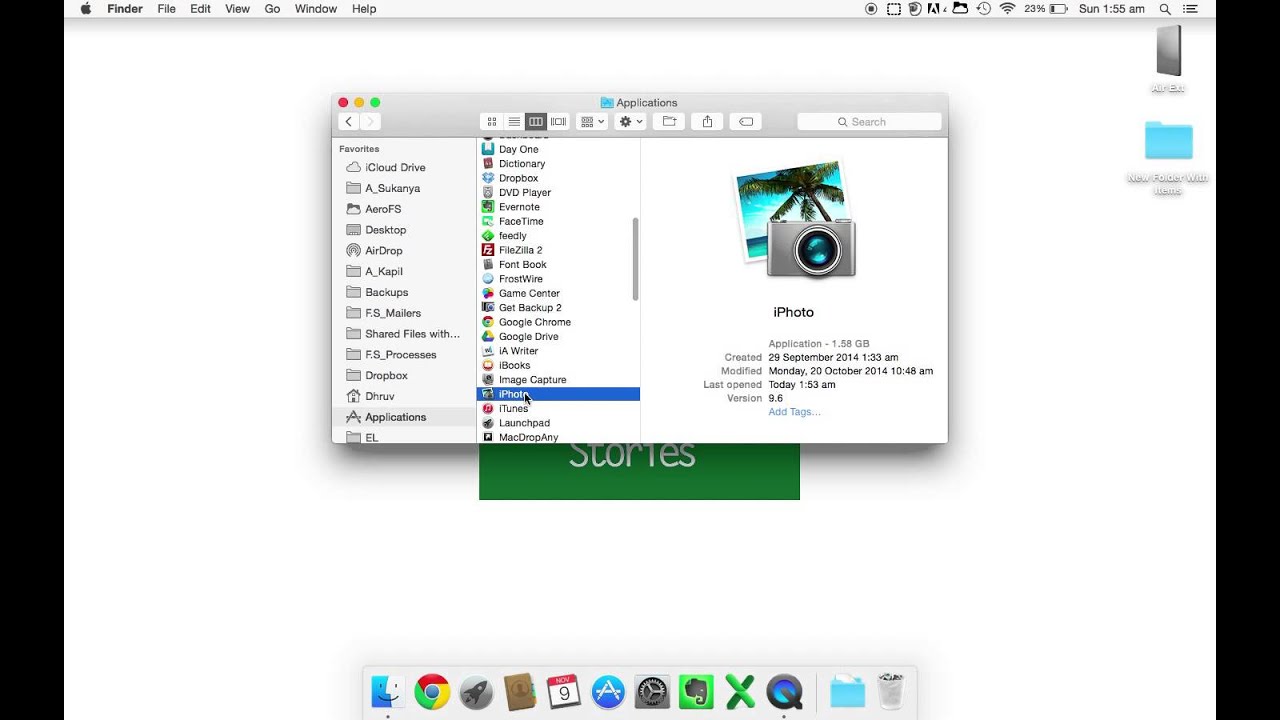Click the Wi-Fi status icon
The height and width of the screenshot is (720, 1280).
[1007, 9]
